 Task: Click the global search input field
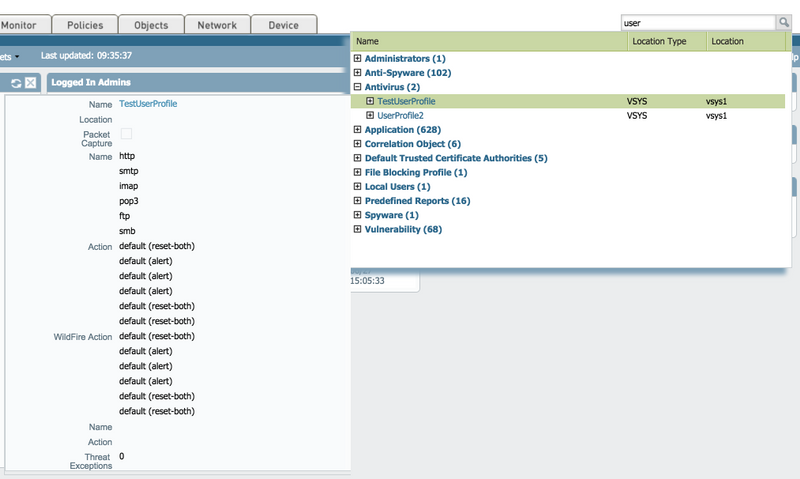coord(697,22)
